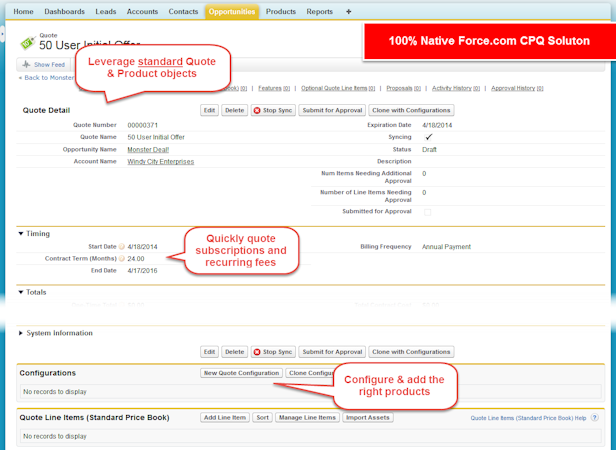Click the Status value Draft
616x450 pixels.
click(x=429, y=150)
